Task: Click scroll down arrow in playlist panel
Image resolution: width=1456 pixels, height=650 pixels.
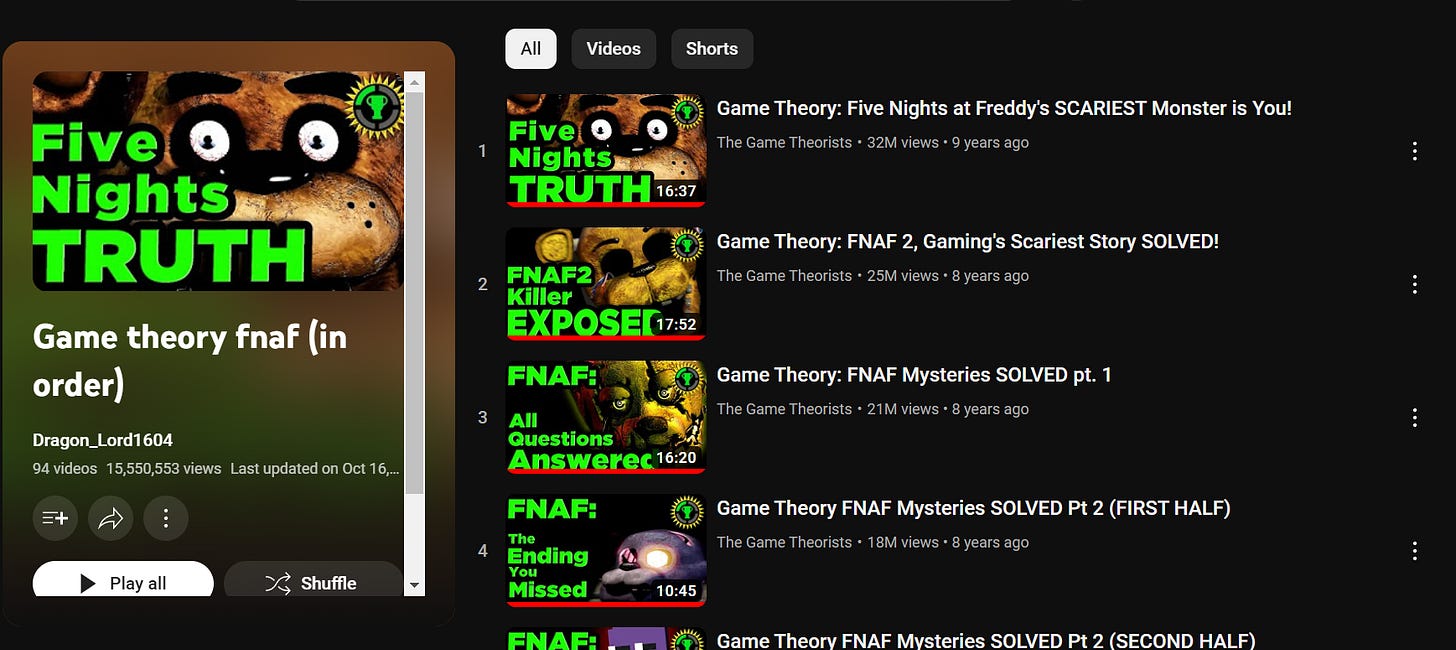Action: (415, 587)
